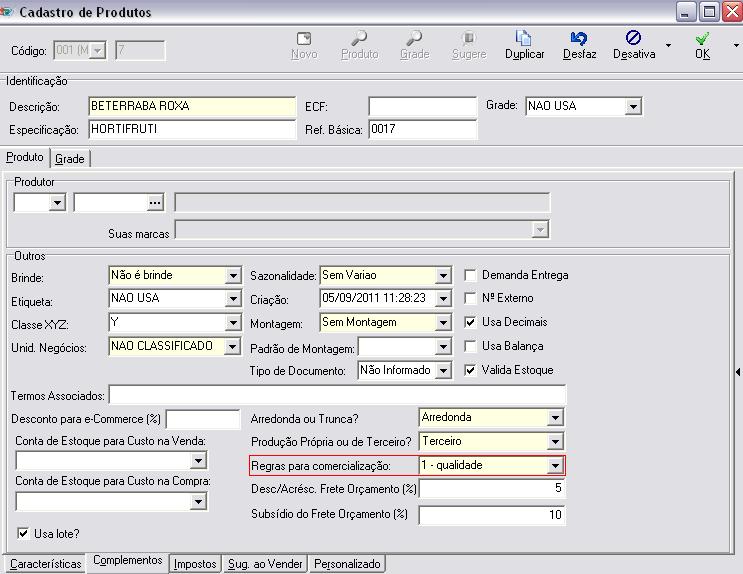Check the Usa Balança option
Image resolution: width=743 pixels, height=574 pixels.
coord(472,346)
